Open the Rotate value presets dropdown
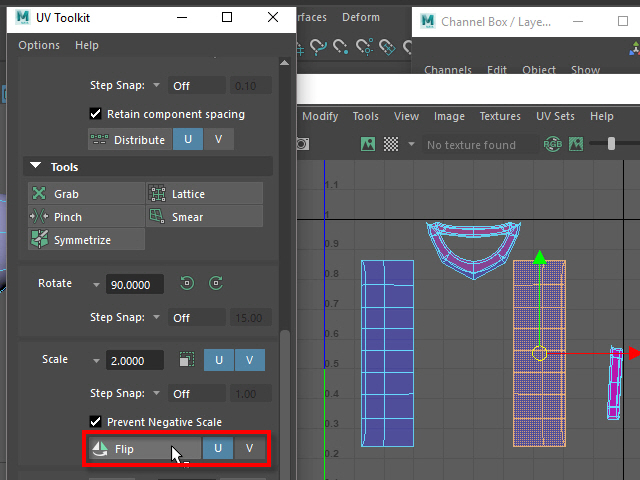The image size is (640, 480). pyautogui.click(x=96, y=285)
